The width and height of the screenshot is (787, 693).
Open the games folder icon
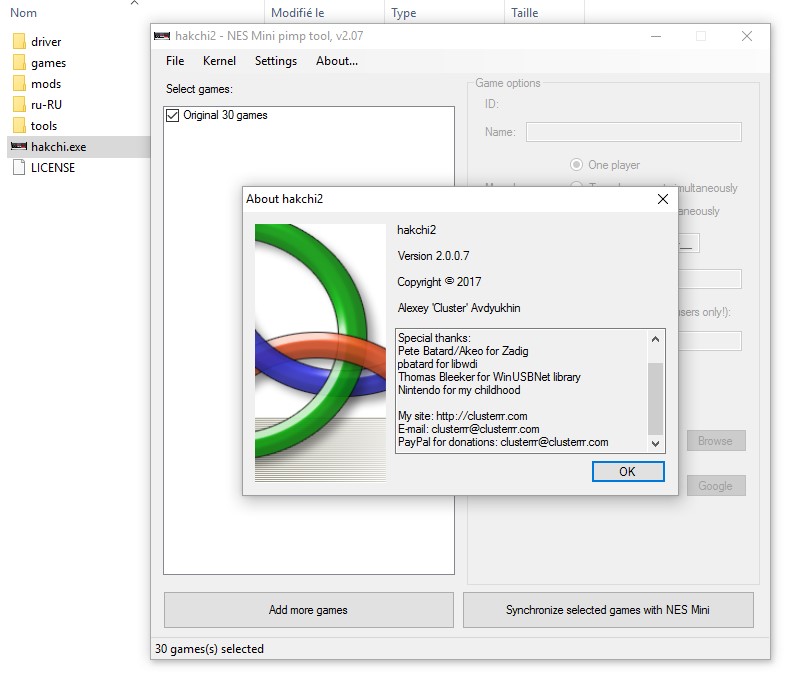coord(19,62)
